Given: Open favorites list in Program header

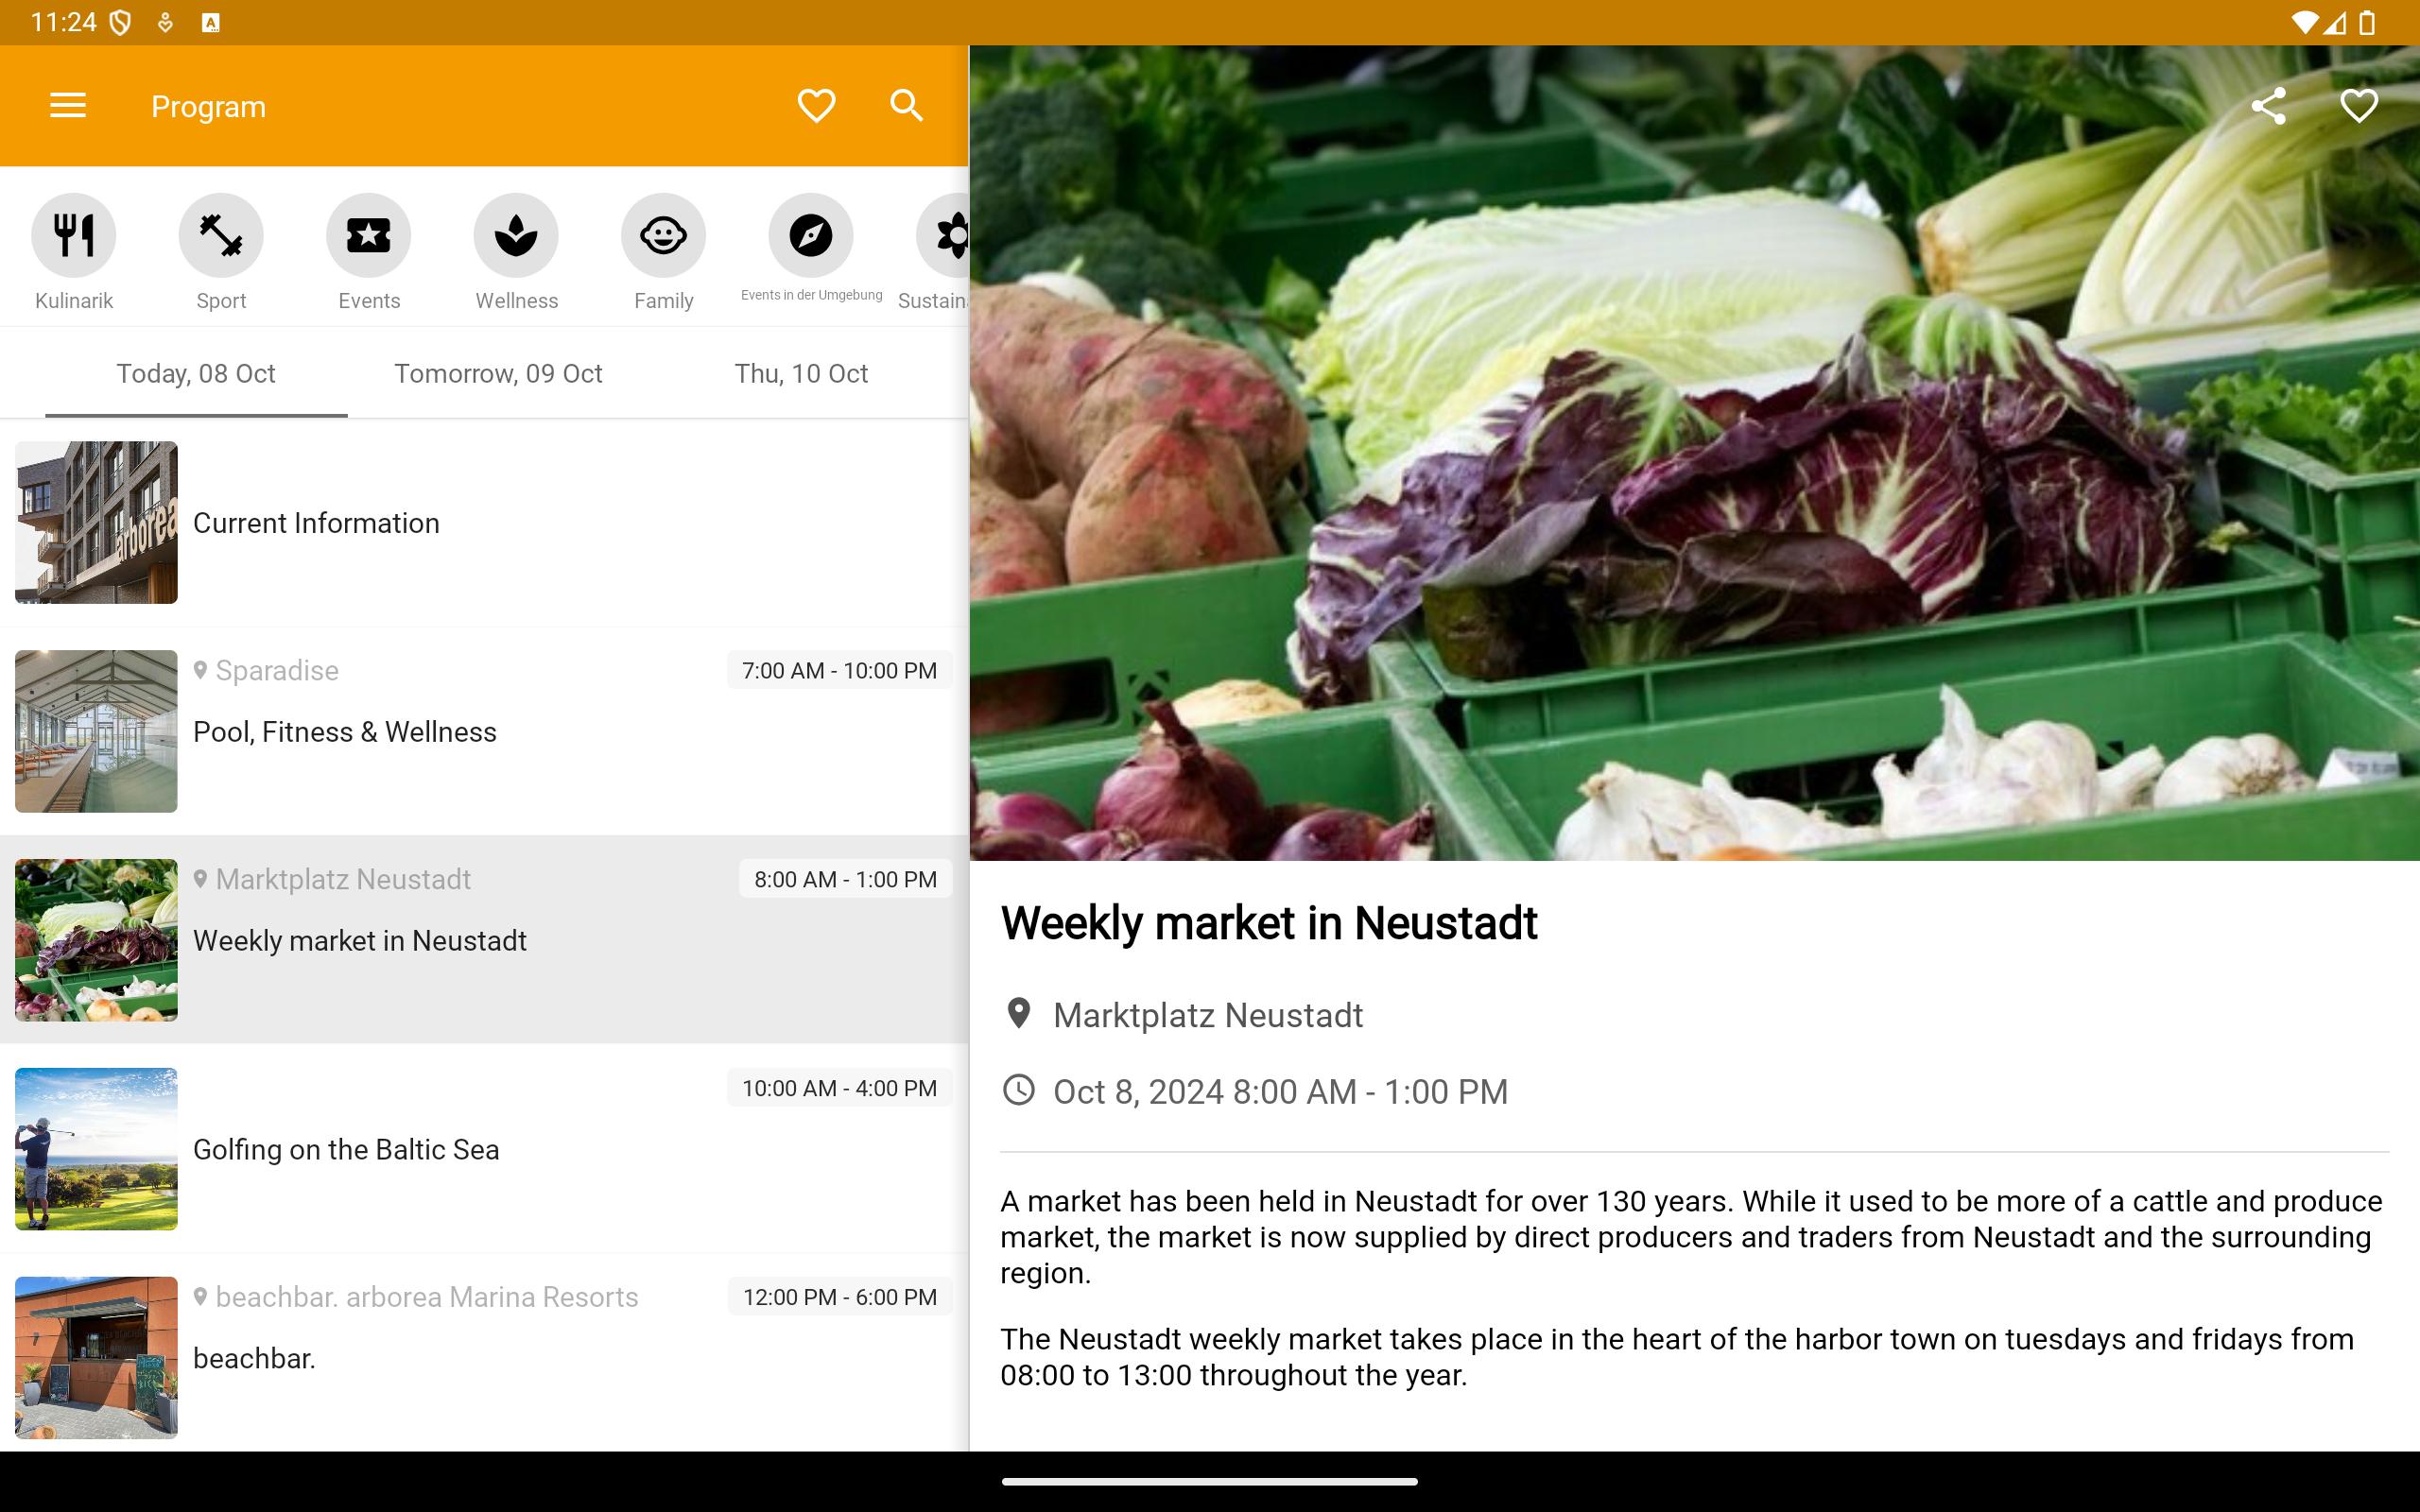Looking at the screenshot, I should 816,105.
